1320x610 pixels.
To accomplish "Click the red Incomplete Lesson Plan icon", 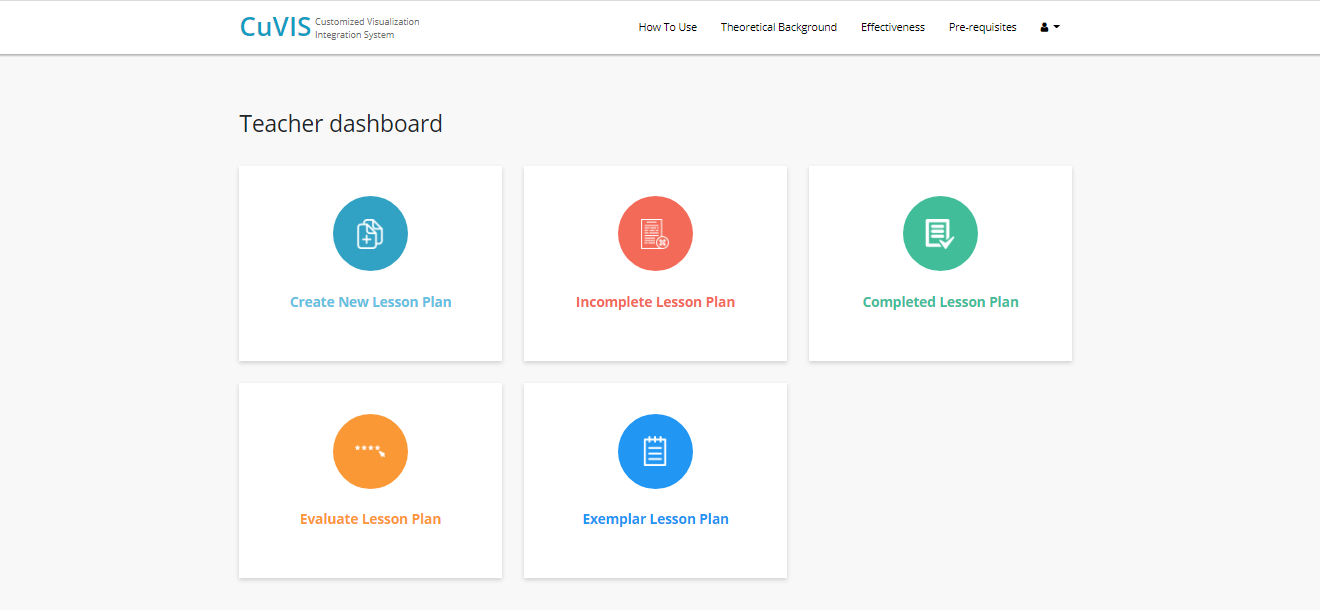I will pos(655,233).
